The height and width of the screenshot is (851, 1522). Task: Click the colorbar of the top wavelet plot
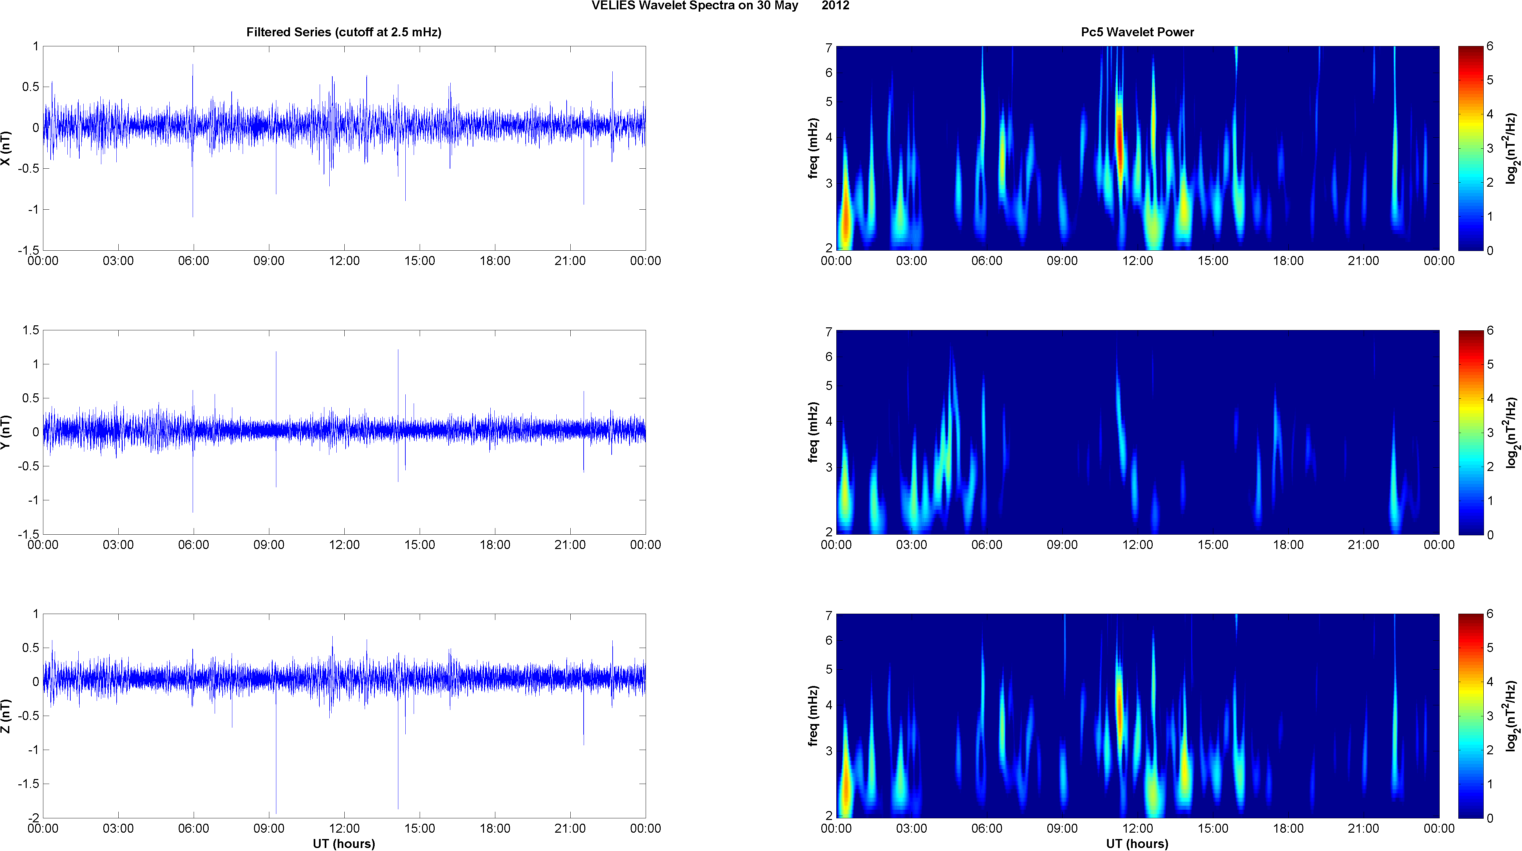pos(1470,148)
